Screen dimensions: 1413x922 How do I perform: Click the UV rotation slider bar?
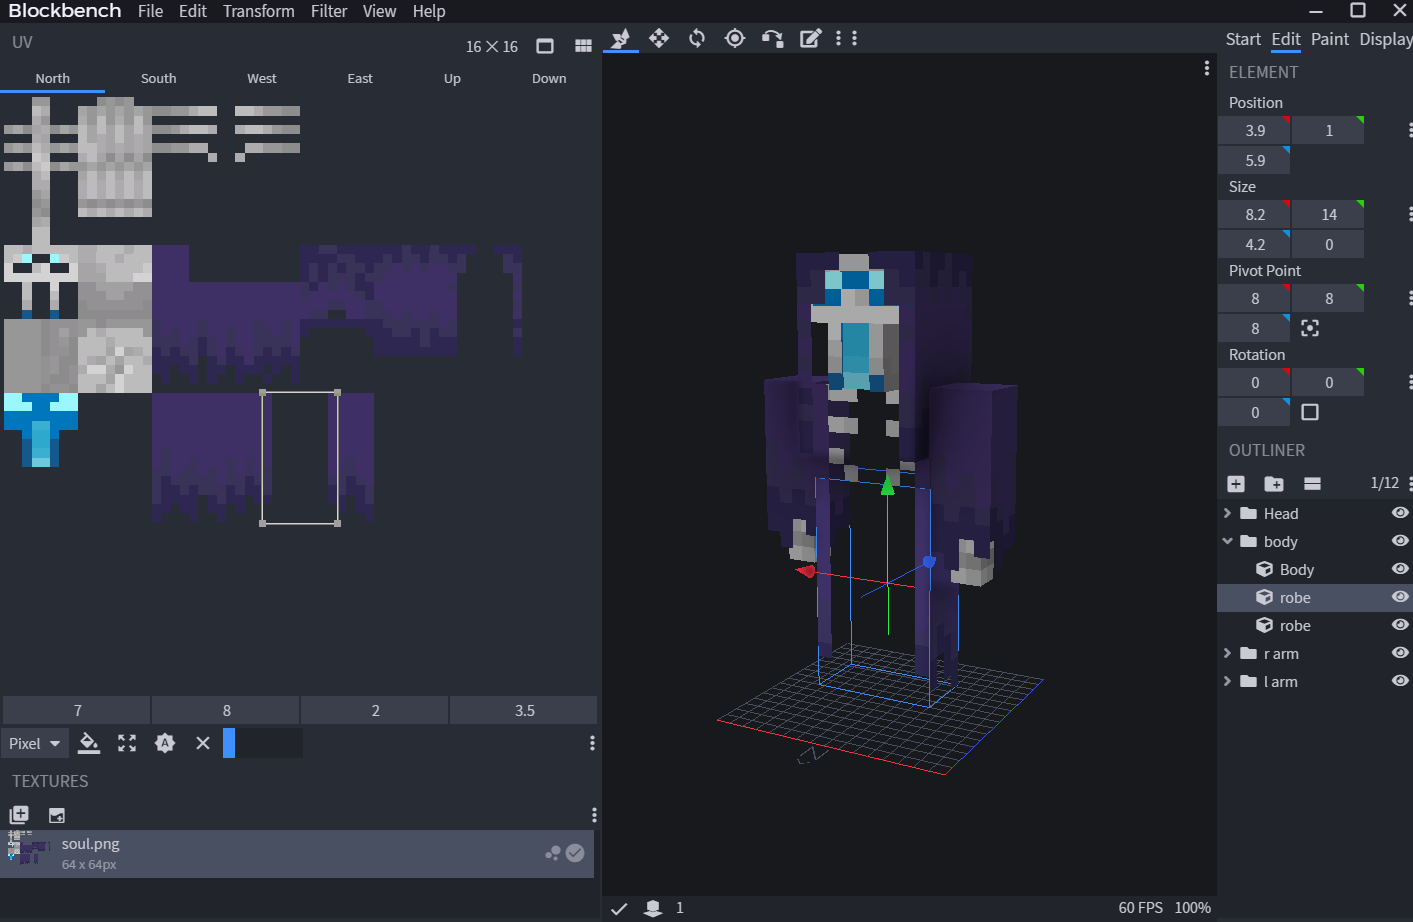(x=263, y=743)
